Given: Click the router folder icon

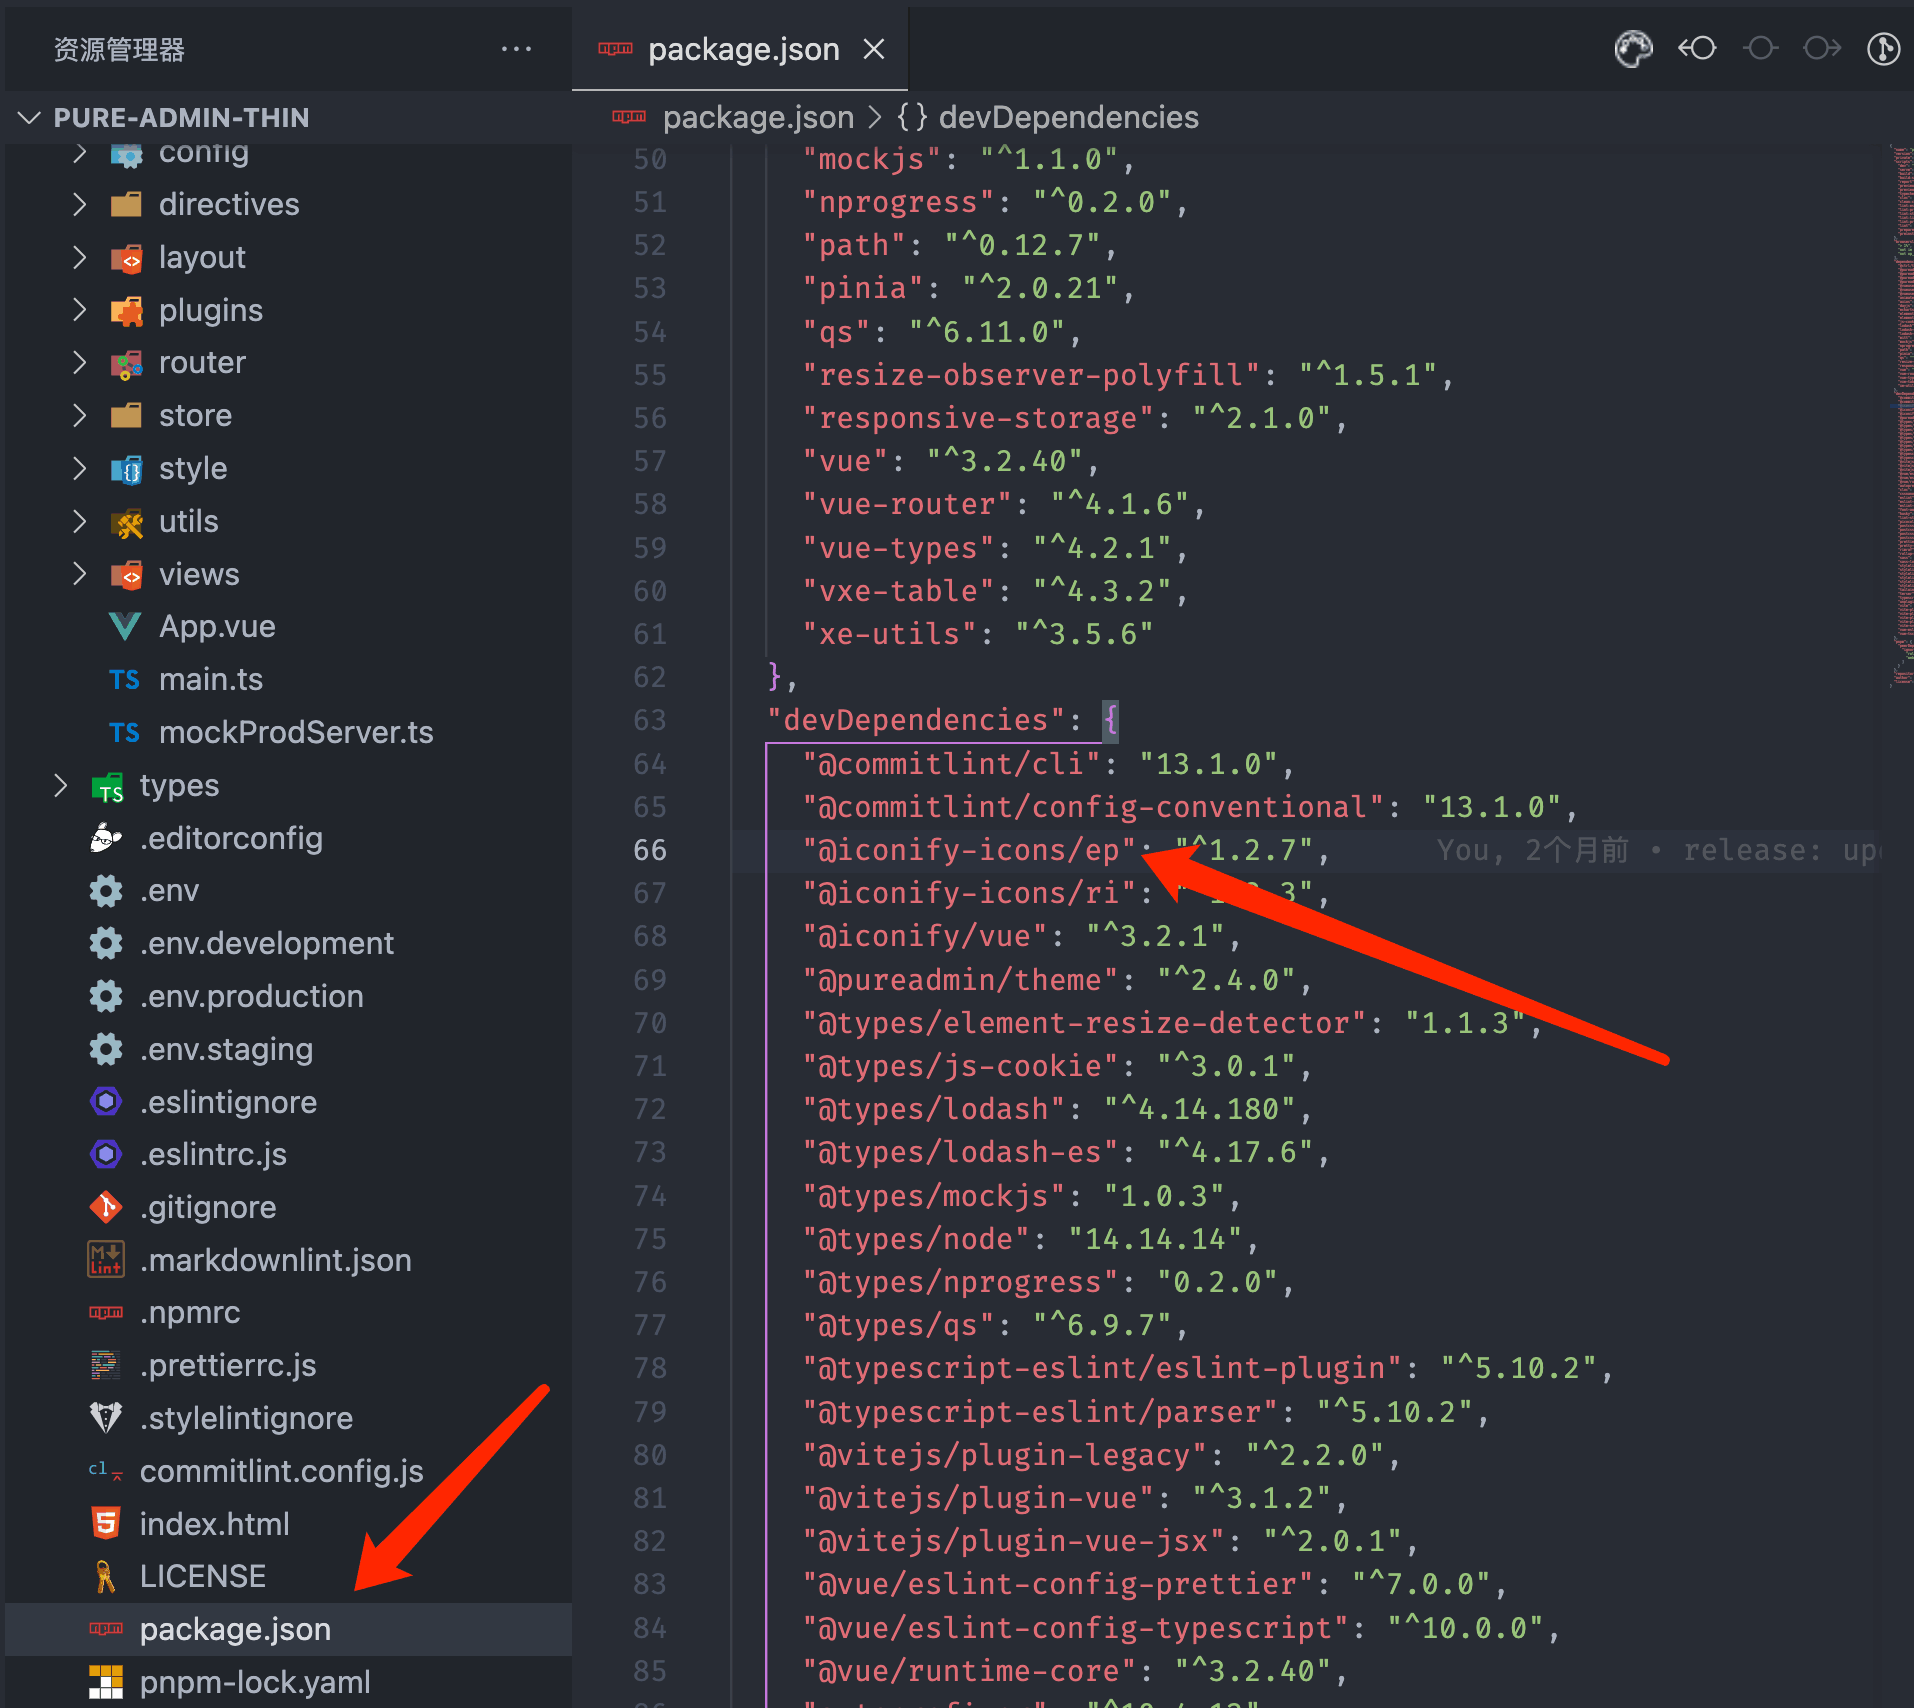Looking at the screenshot, I should tap(126, 364).
